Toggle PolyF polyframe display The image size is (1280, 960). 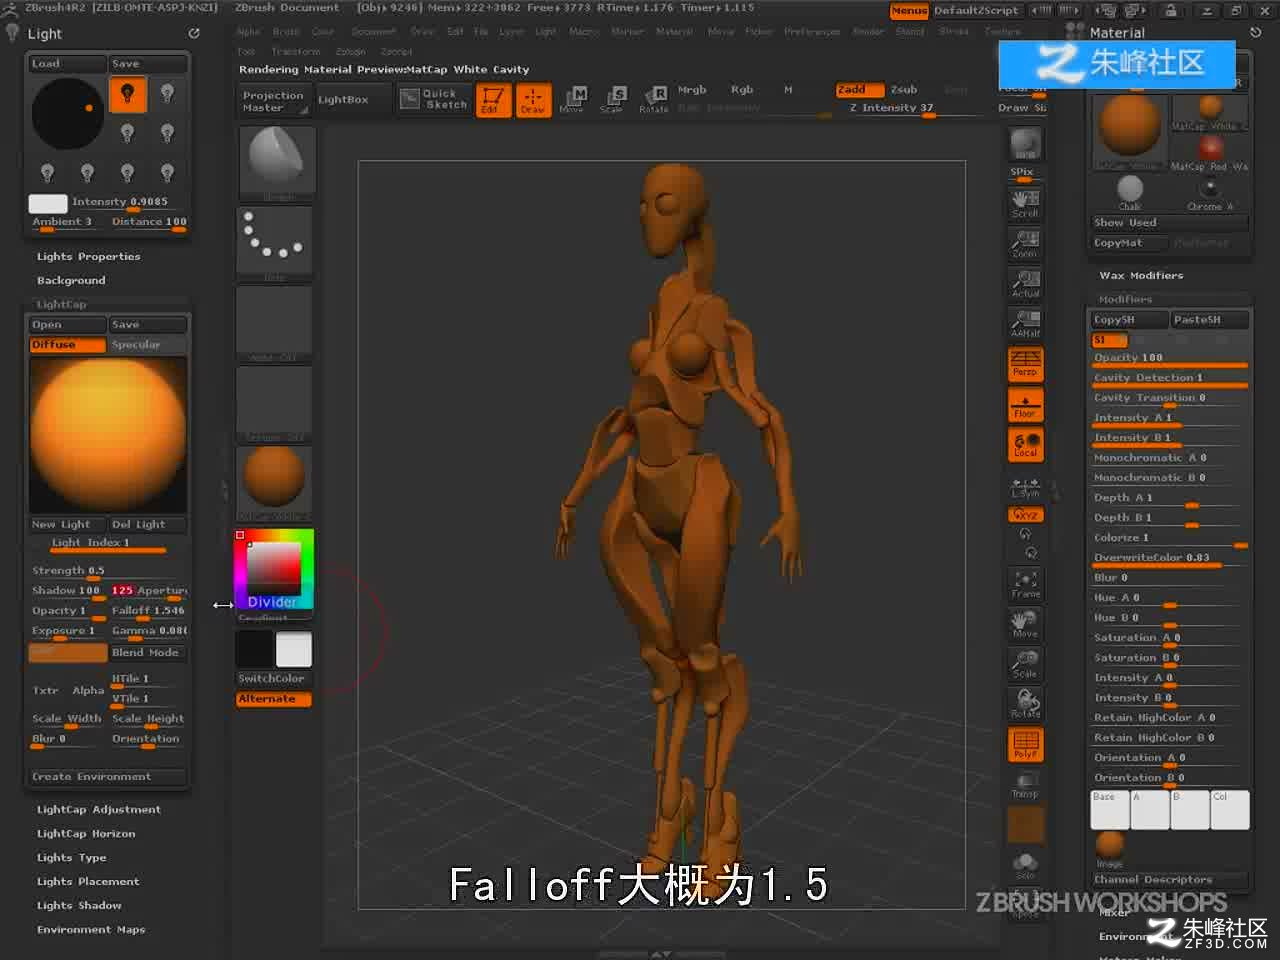pos(1025,745)
